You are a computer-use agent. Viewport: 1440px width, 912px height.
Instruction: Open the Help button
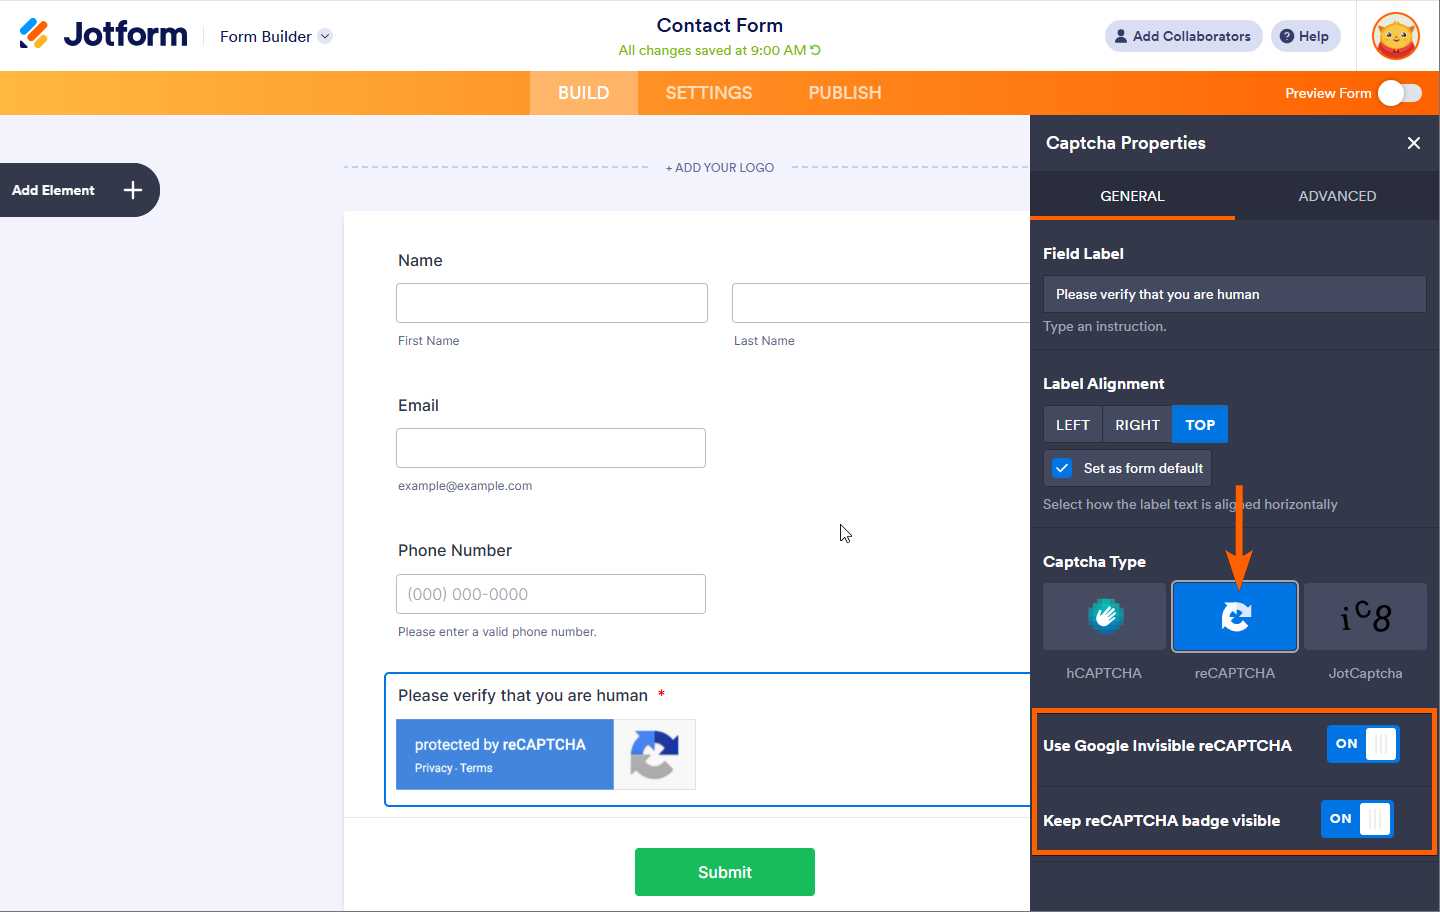tap(1305, 36)
